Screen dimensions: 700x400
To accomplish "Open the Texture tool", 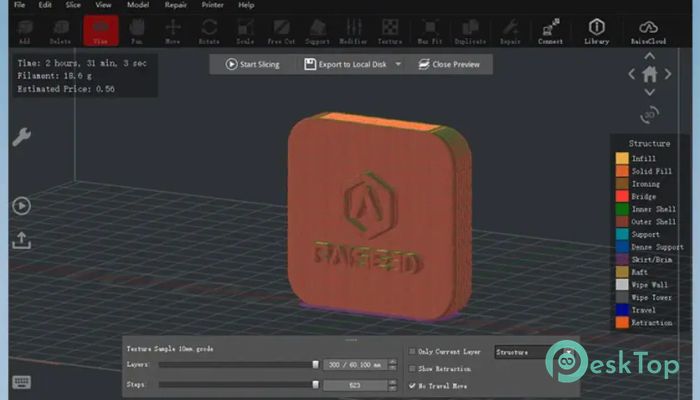I will (x=390, y=31).
